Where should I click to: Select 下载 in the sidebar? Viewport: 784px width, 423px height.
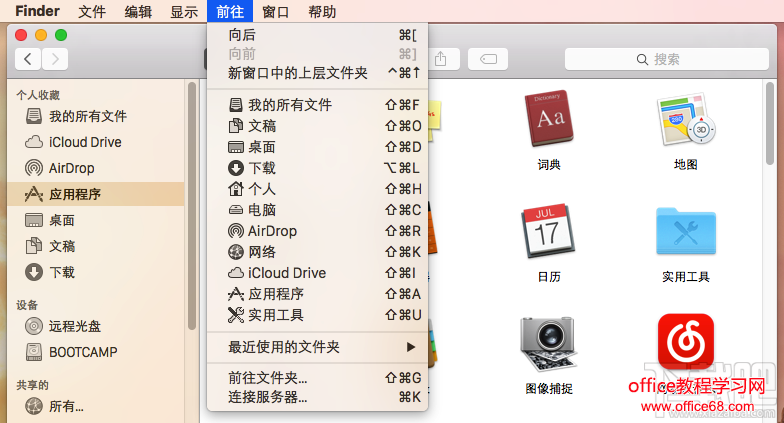coord(96,272)
